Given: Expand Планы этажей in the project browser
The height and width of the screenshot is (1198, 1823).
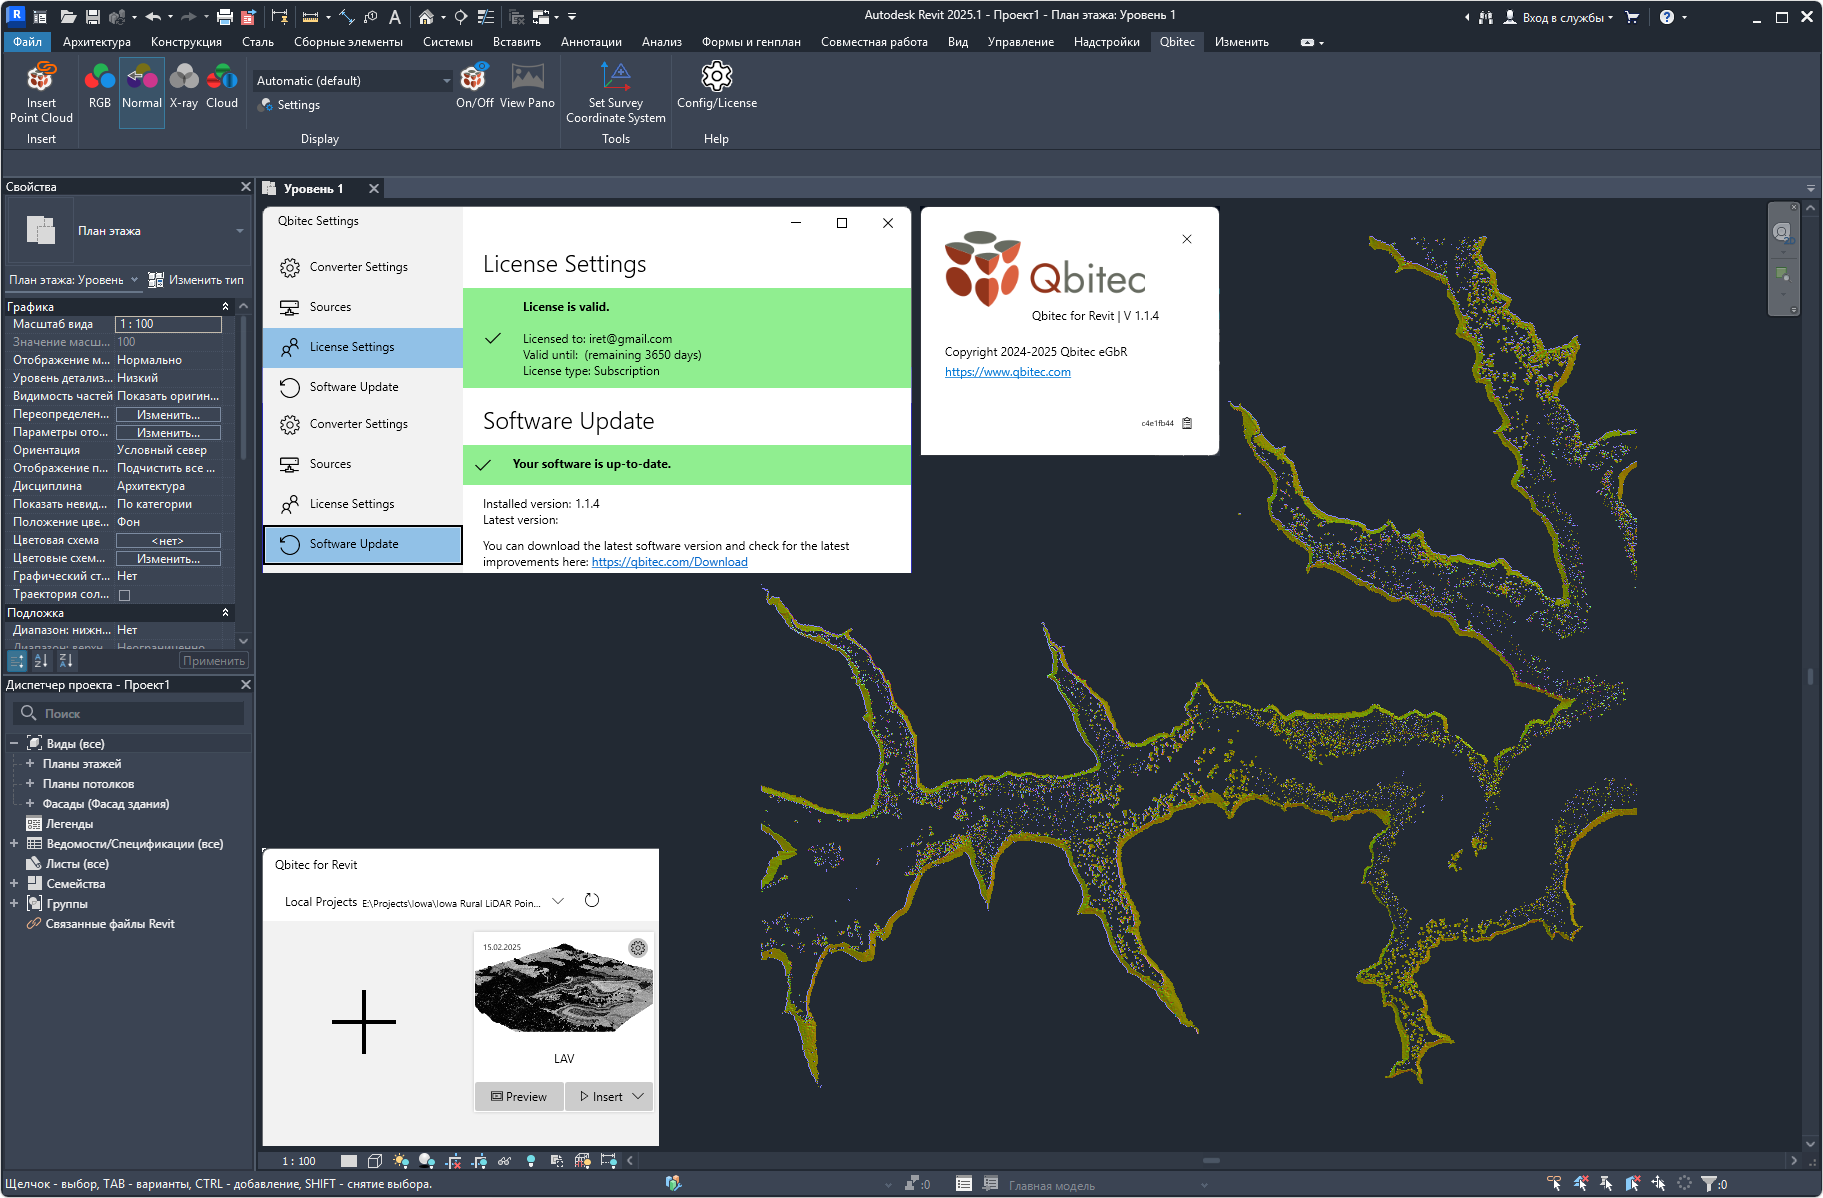Looking at the screenshot, I should click(x=30, y=763).
